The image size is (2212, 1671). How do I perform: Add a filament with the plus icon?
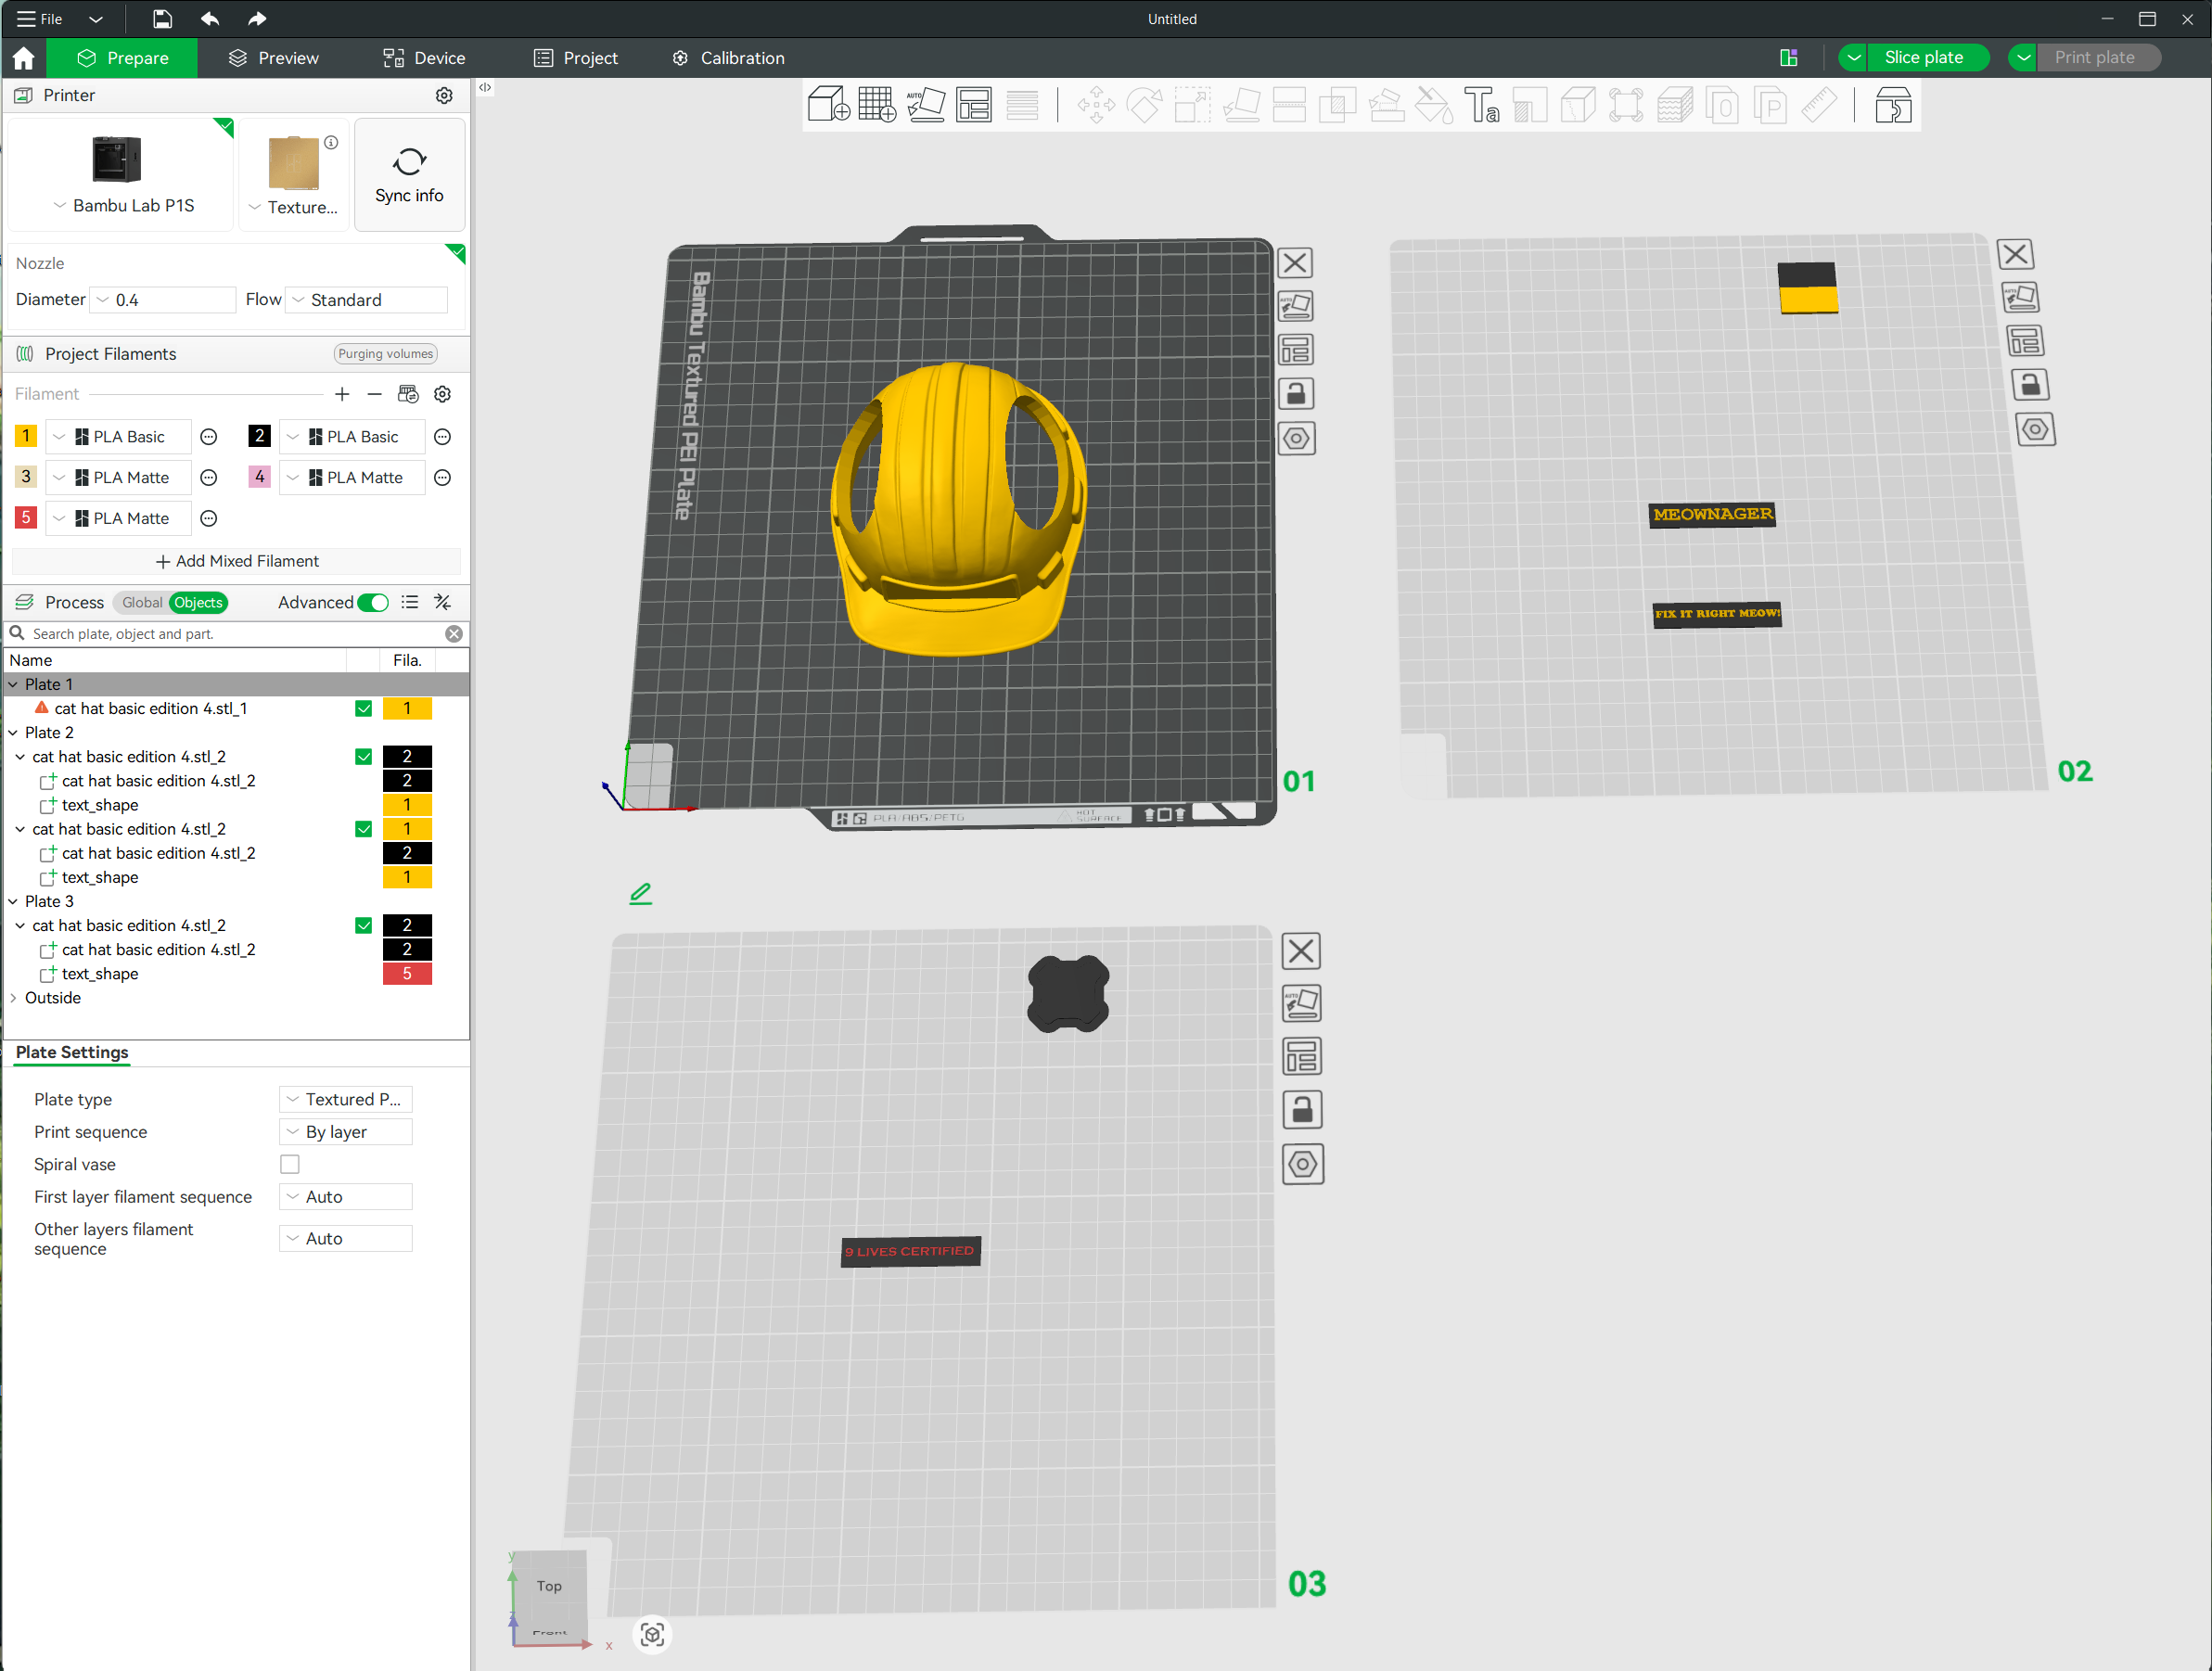[x=342, y=394]
